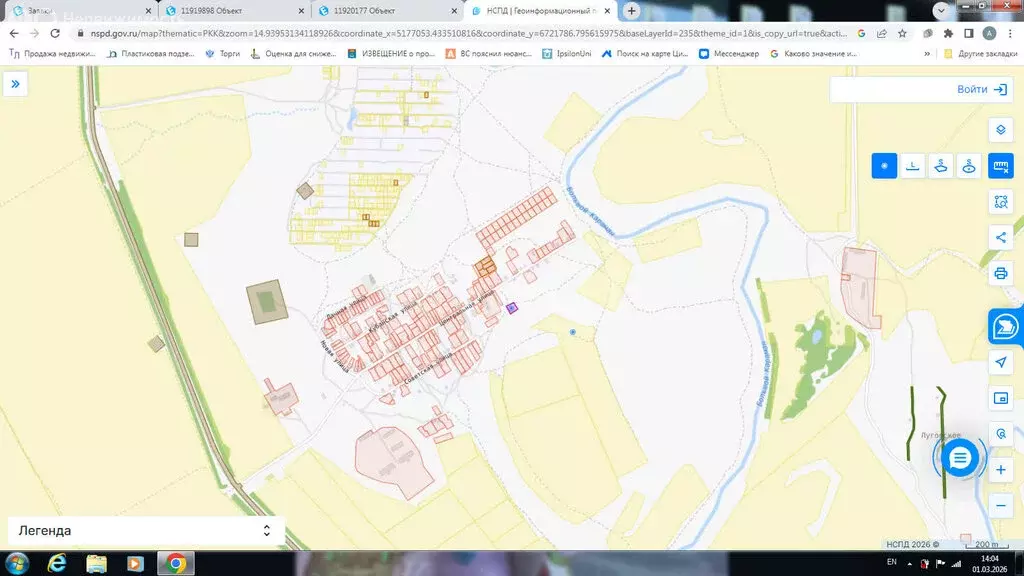This screenshot has width=1024, height=576.
Task: Zoom out with the minus button
Action: click(x=1000, y=506)
